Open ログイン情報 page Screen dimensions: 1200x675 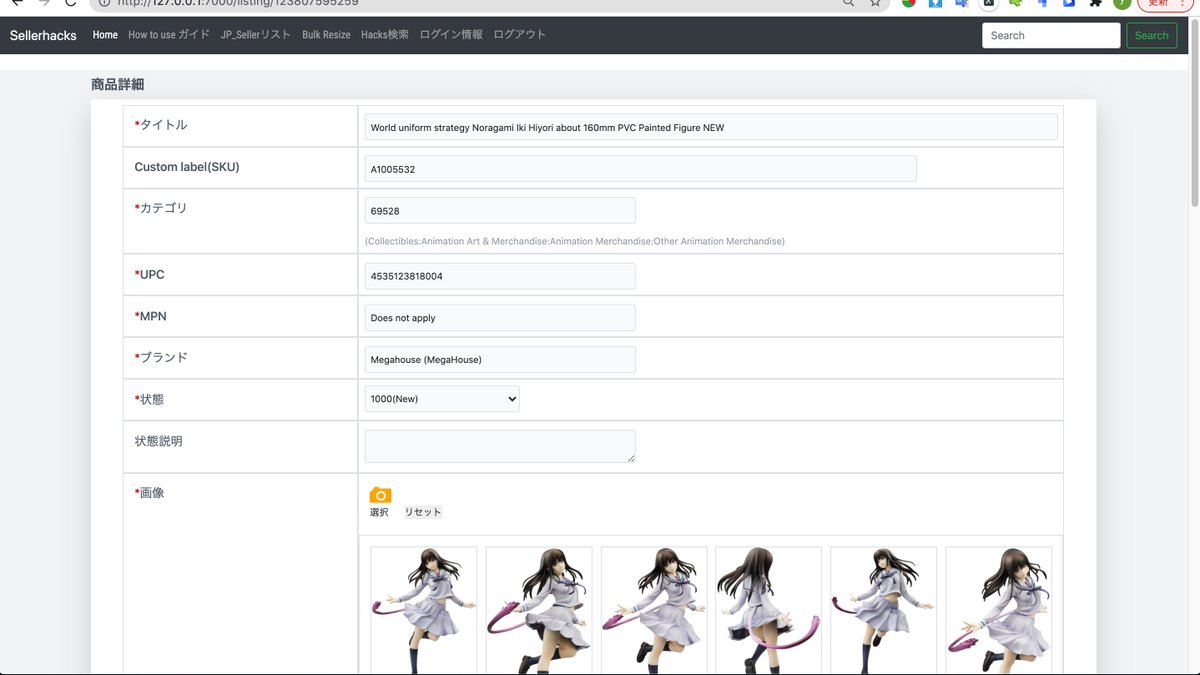tap(451, 35)
